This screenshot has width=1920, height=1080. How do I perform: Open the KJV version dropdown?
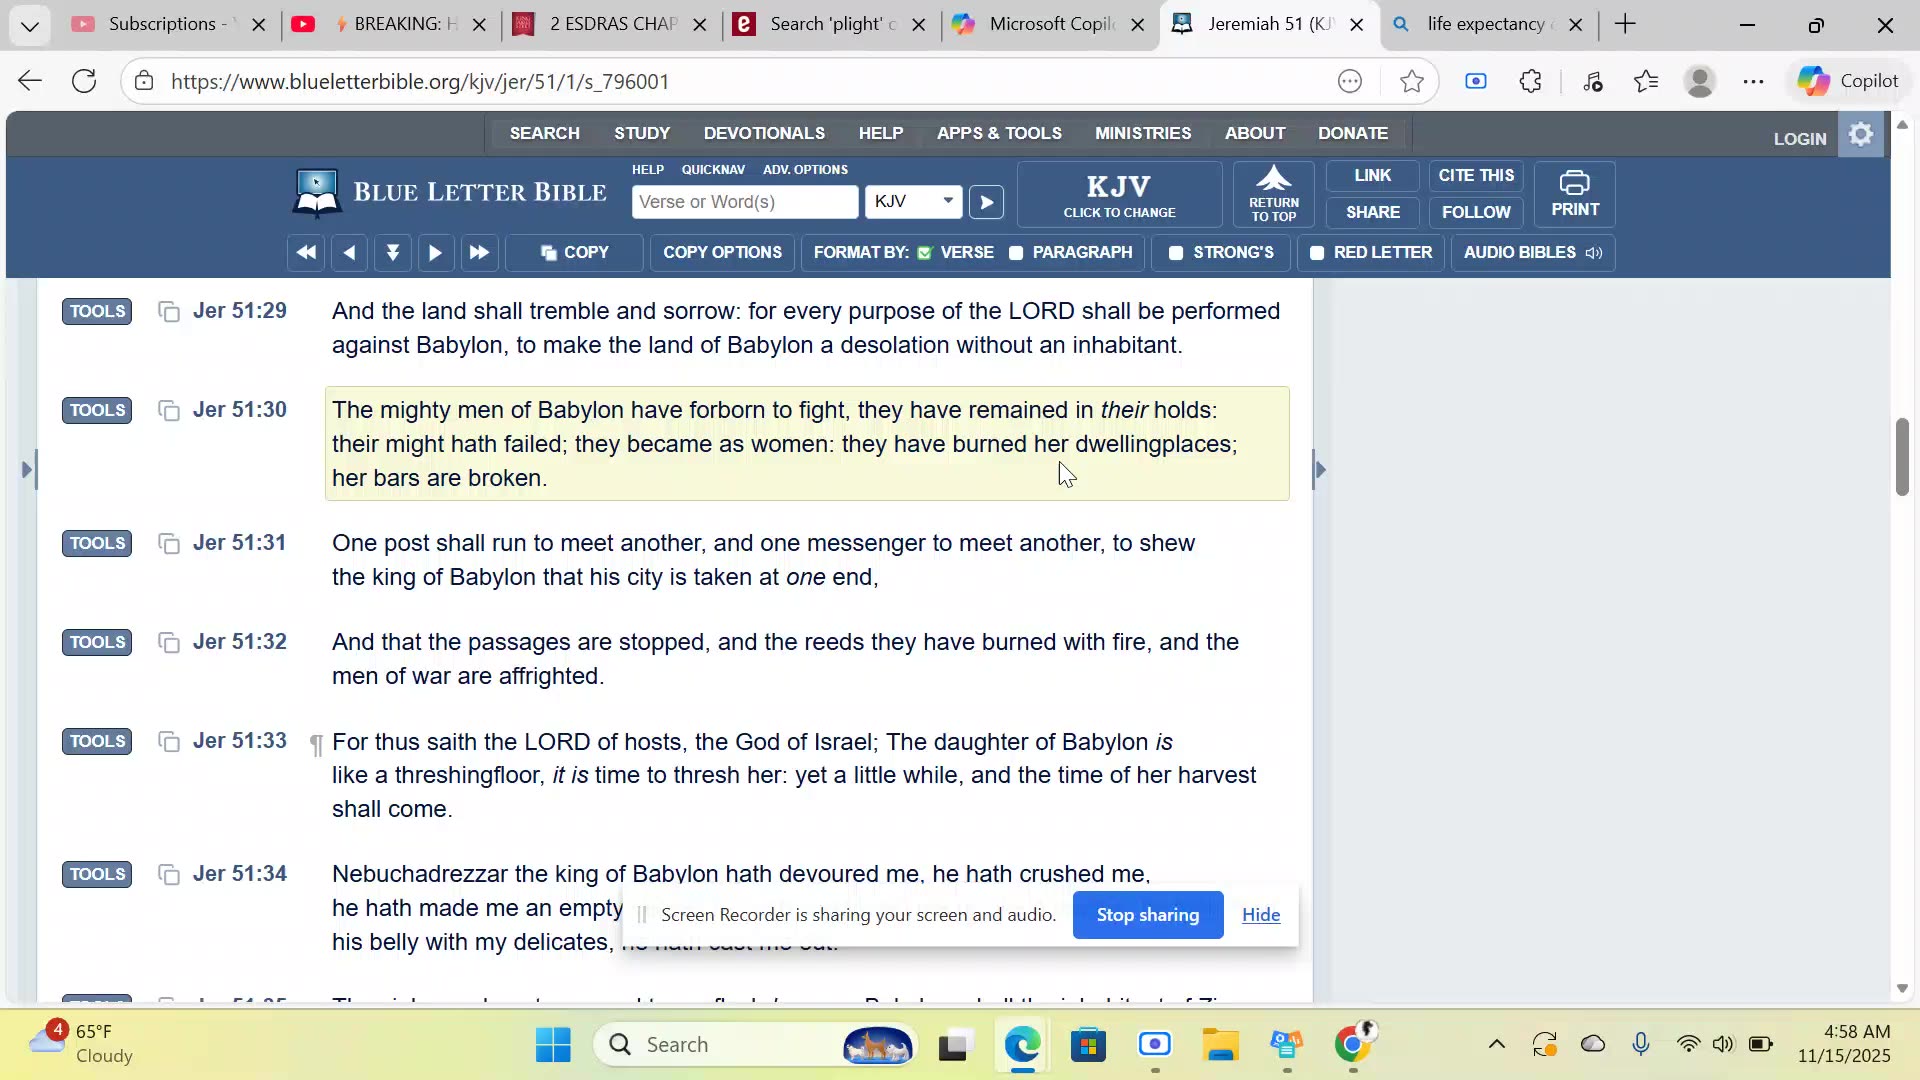[x=913, y=202]
